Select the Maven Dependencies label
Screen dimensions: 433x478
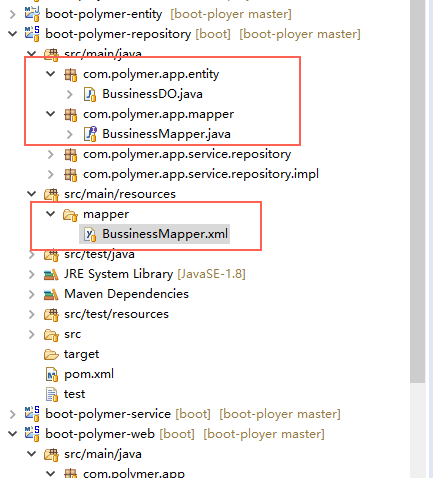pyautogui.click(x=126, y=294)
